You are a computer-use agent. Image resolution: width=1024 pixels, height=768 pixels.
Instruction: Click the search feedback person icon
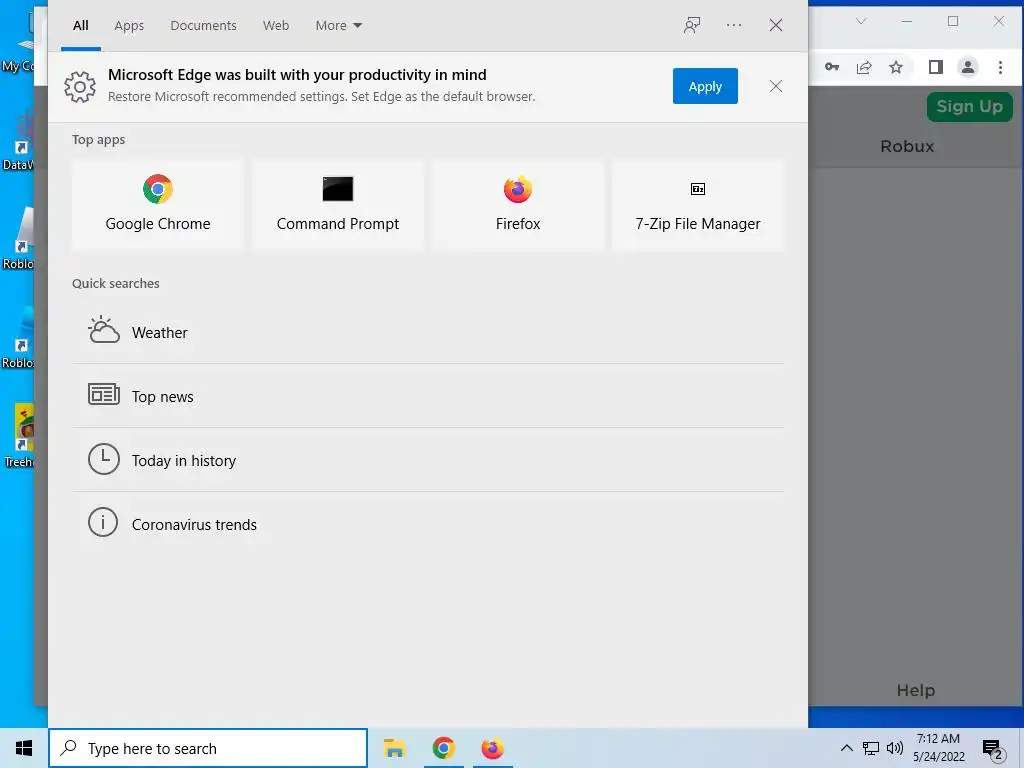pos(692,25)
